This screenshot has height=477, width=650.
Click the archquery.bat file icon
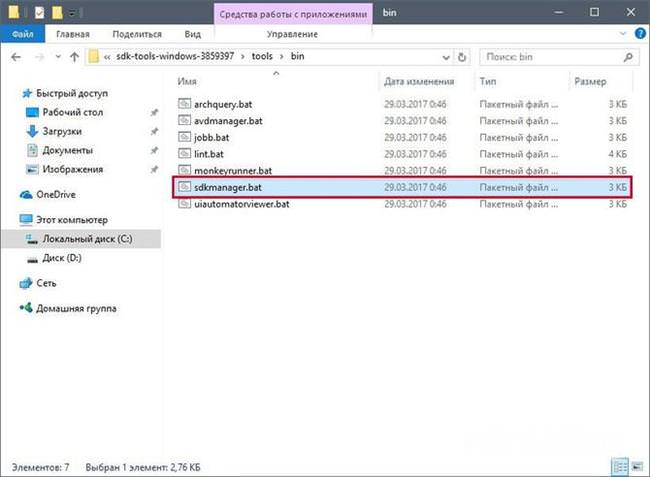[184, 104]
